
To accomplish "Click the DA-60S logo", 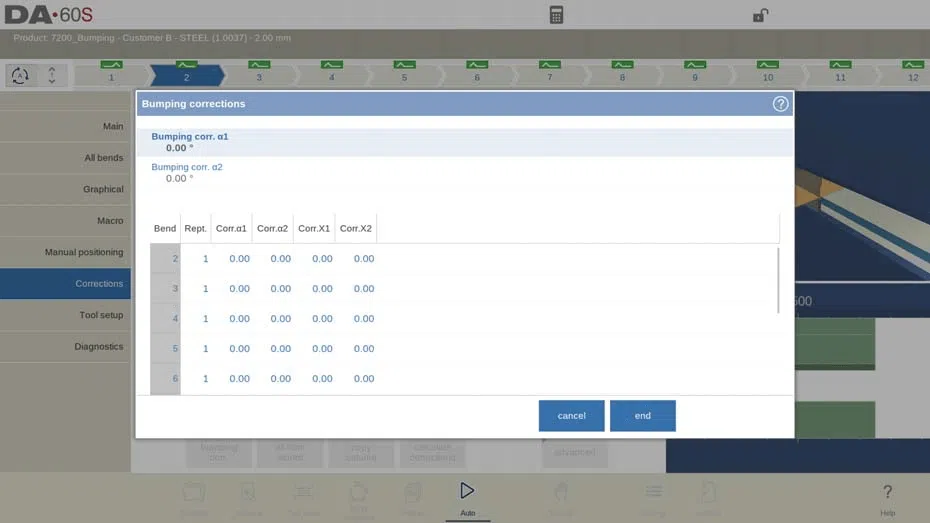I will pyautogui.click(x=49, y=15).
